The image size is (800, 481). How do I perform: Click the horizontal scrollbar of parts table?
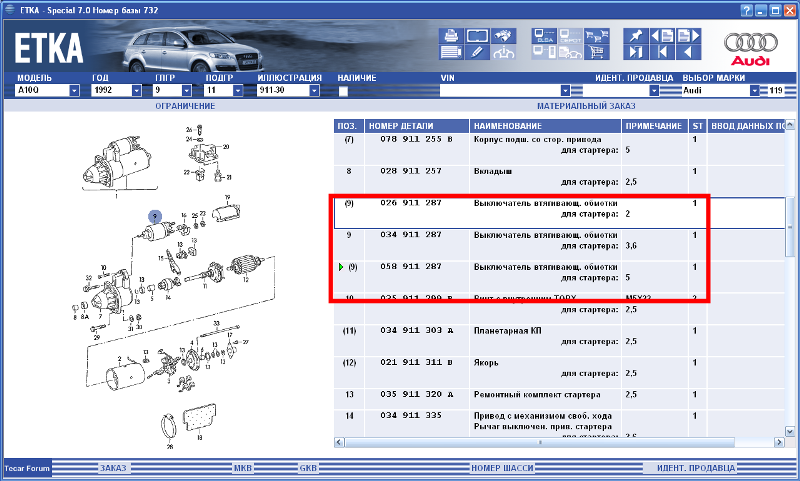(x=540, y=442)
